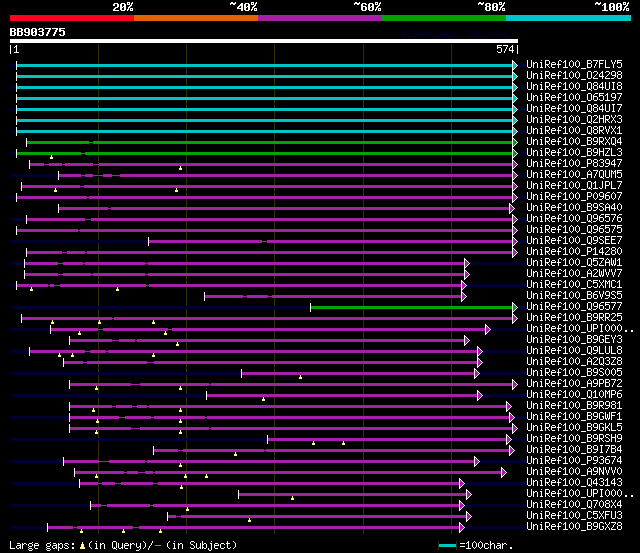Pick the UniRef100_Q96577 label

574,306
